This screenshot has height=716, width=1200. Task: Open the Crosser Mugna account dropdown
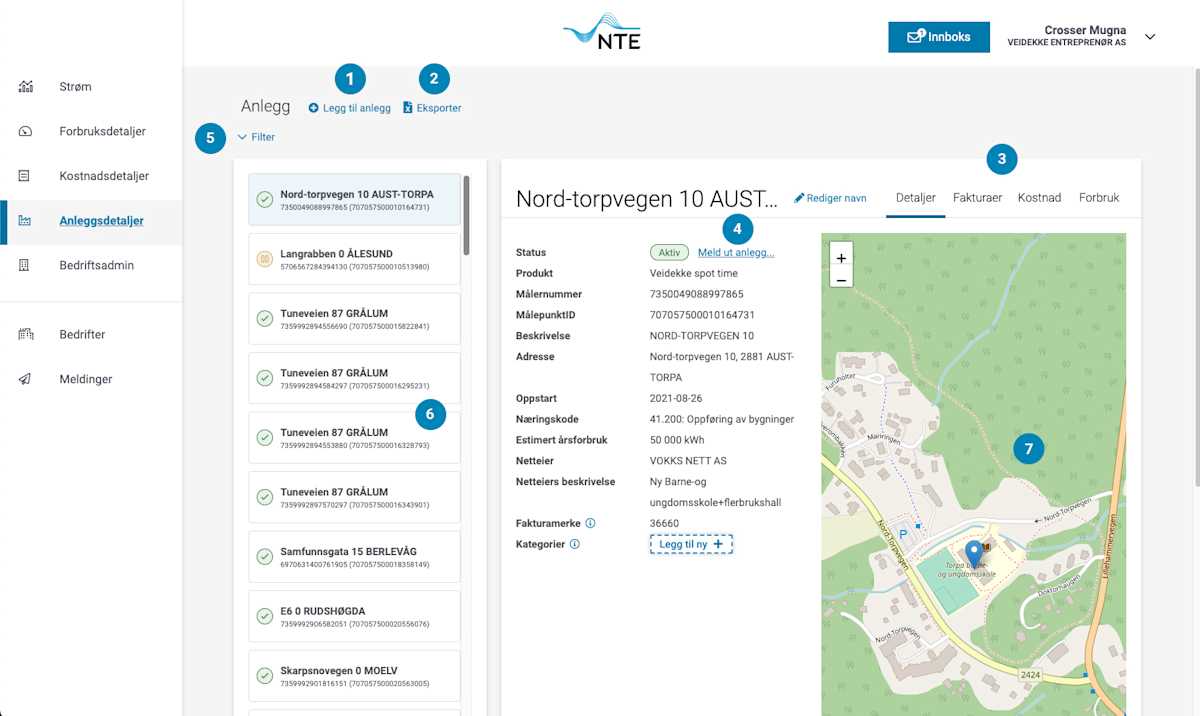(x=1149, y=37)
